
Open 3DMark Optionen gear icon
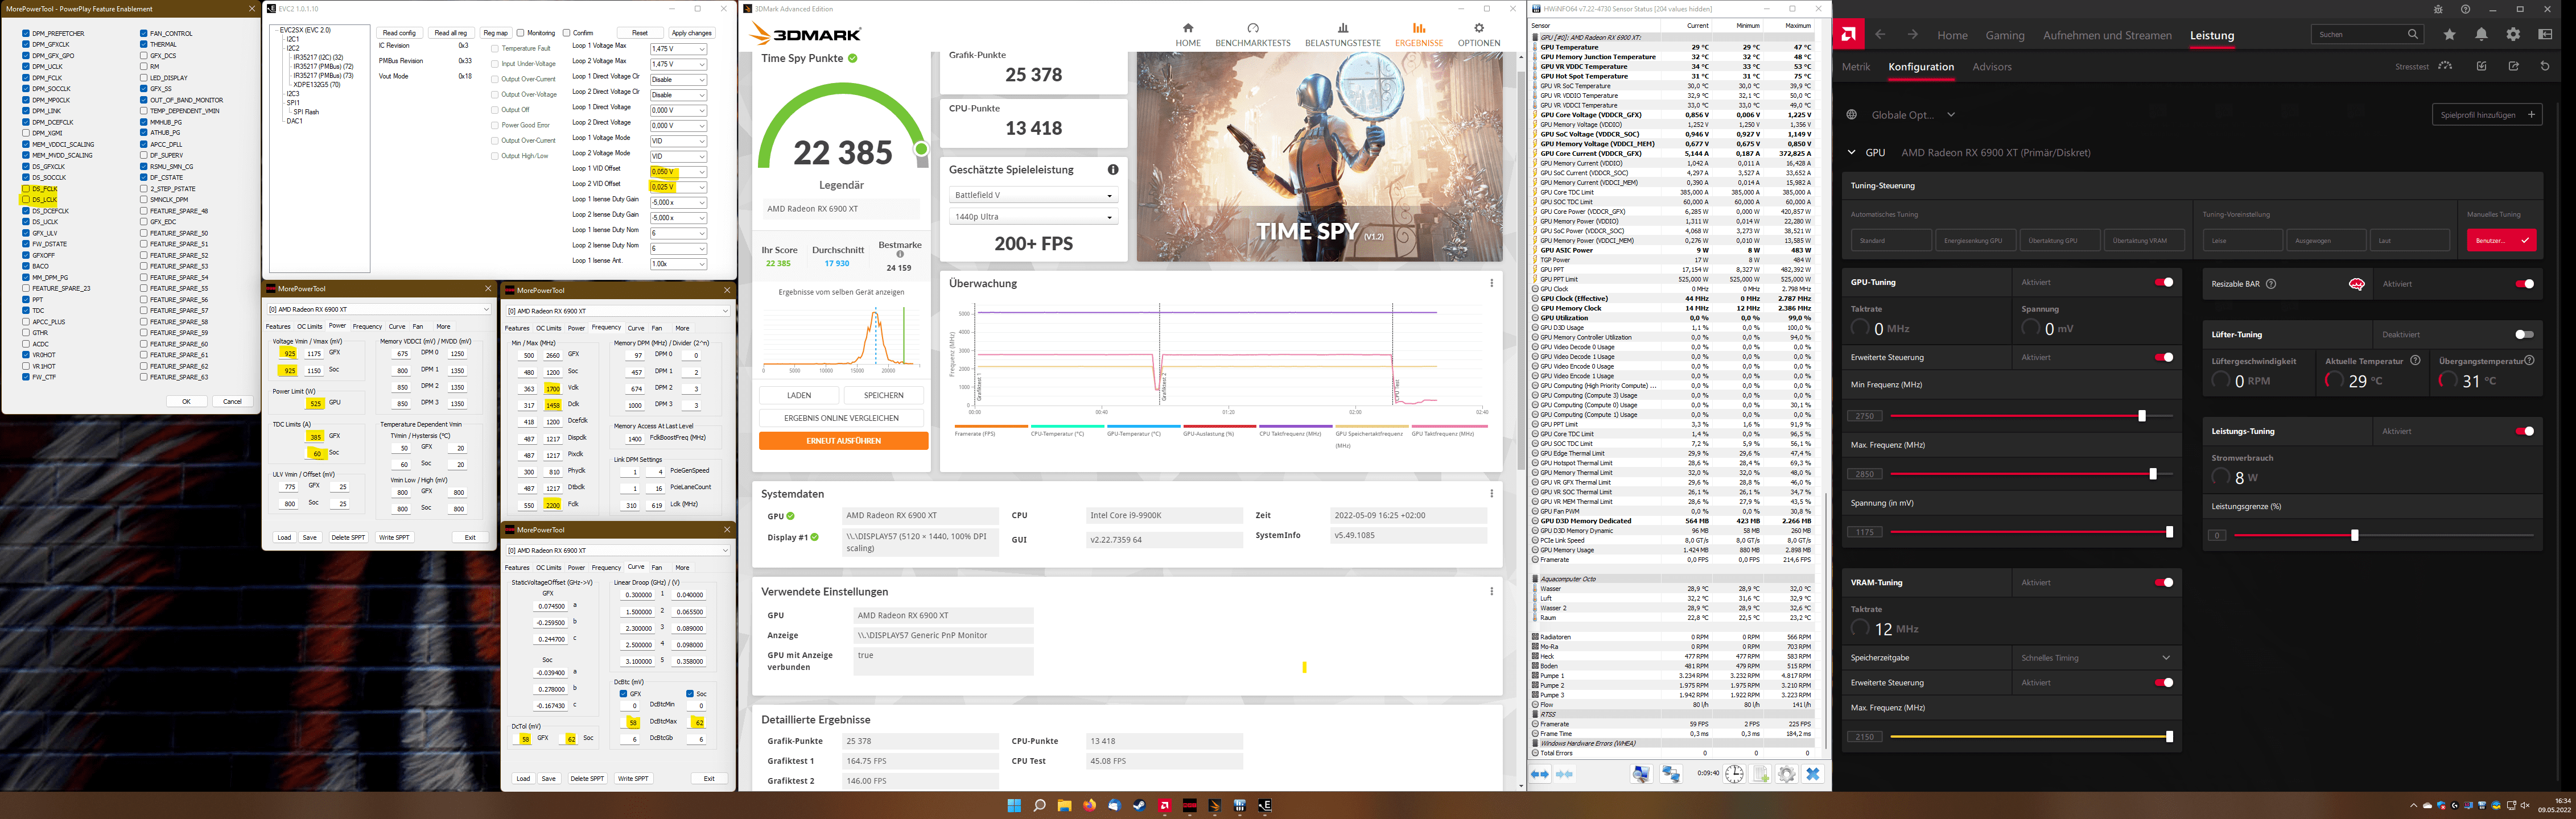(x=1478, y=28)
